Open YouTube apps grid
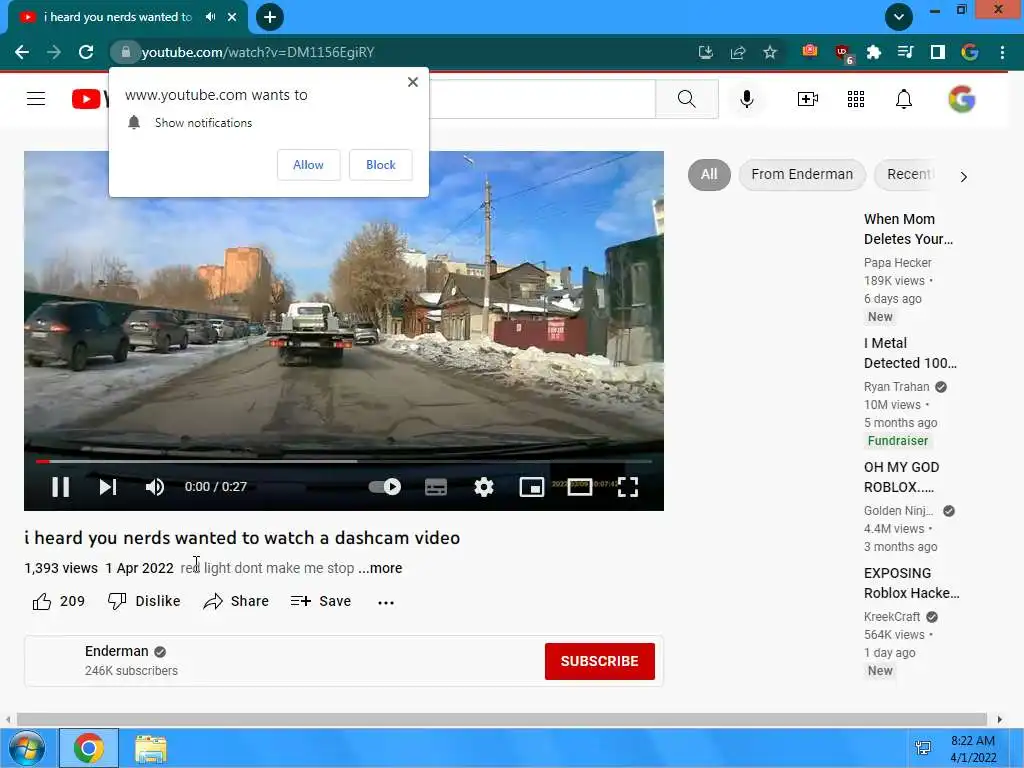This screenshot has width=1024, height=768. (856, 99)
